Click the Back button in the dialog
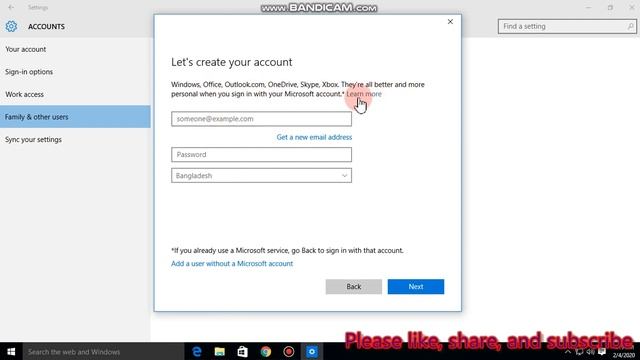This screenshot has width=640, height=360. click(x=353, y=287)
